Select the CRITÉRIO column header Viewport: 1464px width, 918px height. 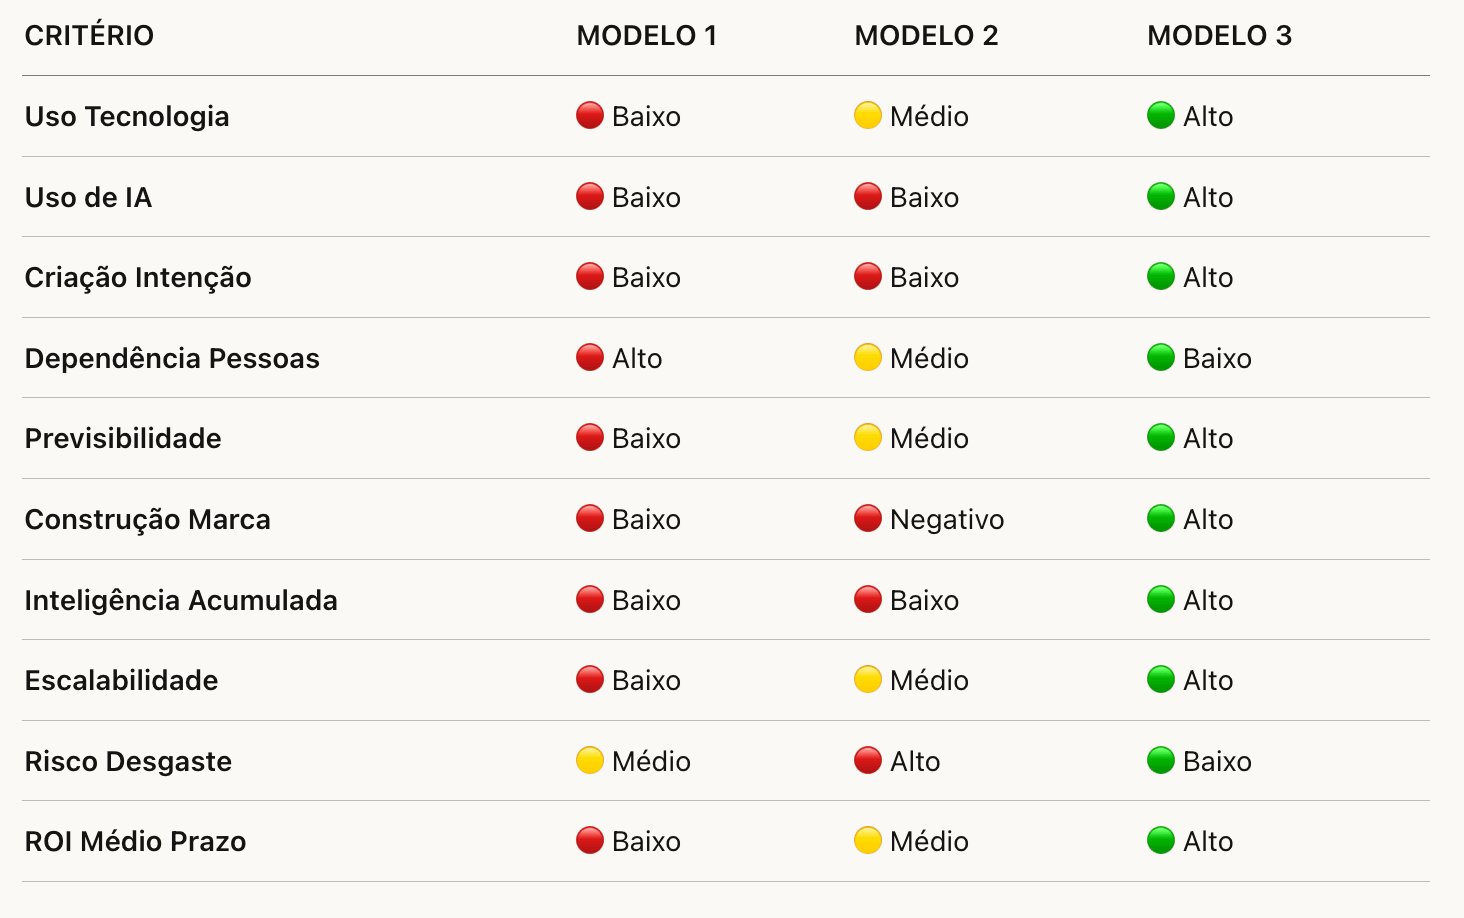pyautogui.click(x=89, y=36)
